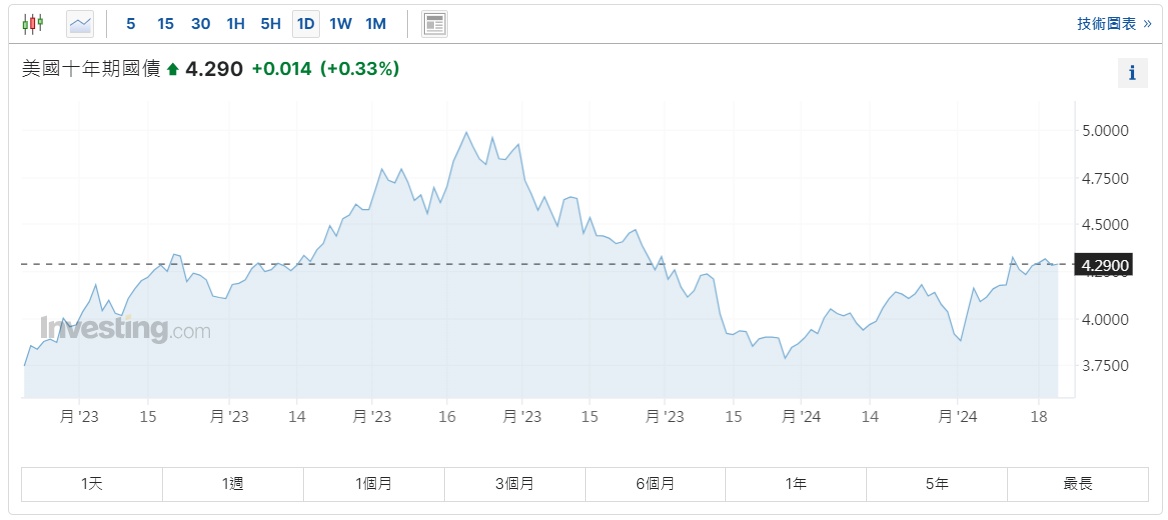The width and height of the screenshot is (1168, 520).
Task: Switch to the 1W interval
Action: (340, 24)
